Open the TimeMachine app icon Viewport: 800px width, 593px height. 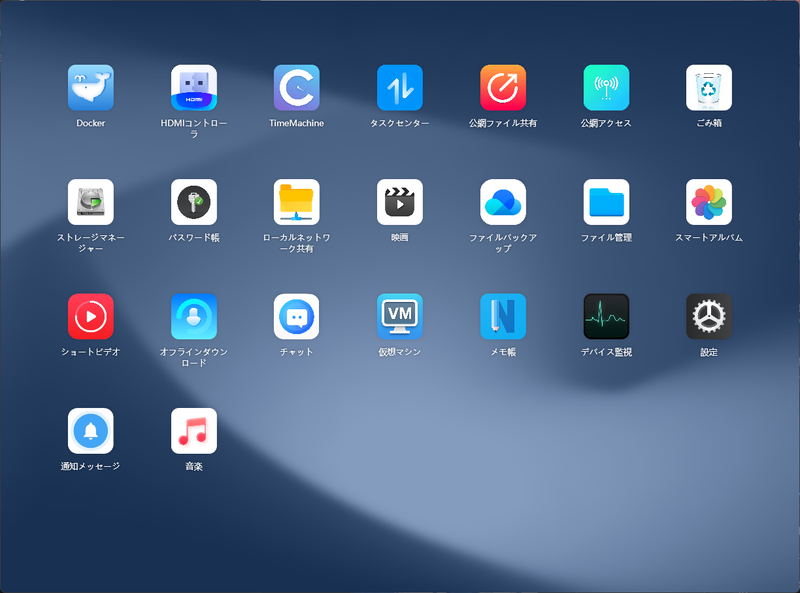click(296, 87)
